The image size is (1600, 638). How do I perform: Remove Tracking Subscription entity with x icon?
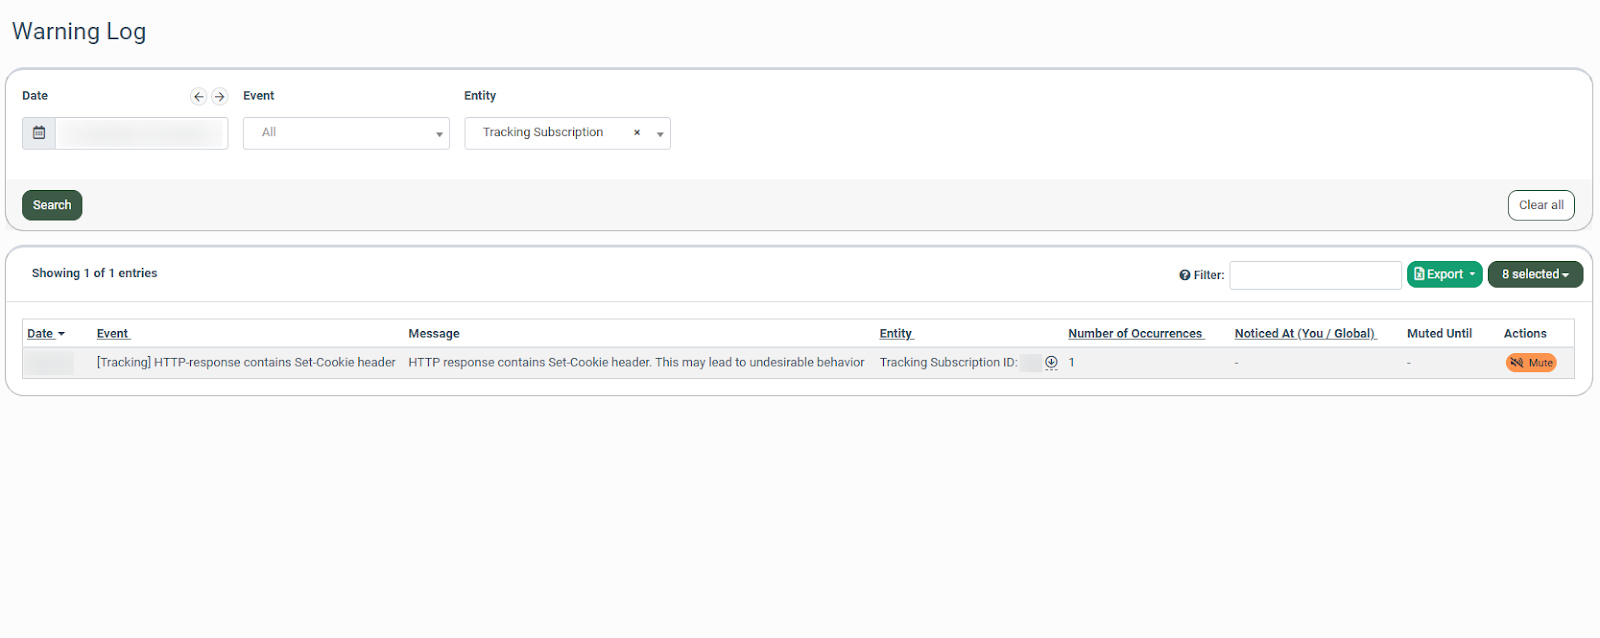pyautogui.click(x=637, y=133)
